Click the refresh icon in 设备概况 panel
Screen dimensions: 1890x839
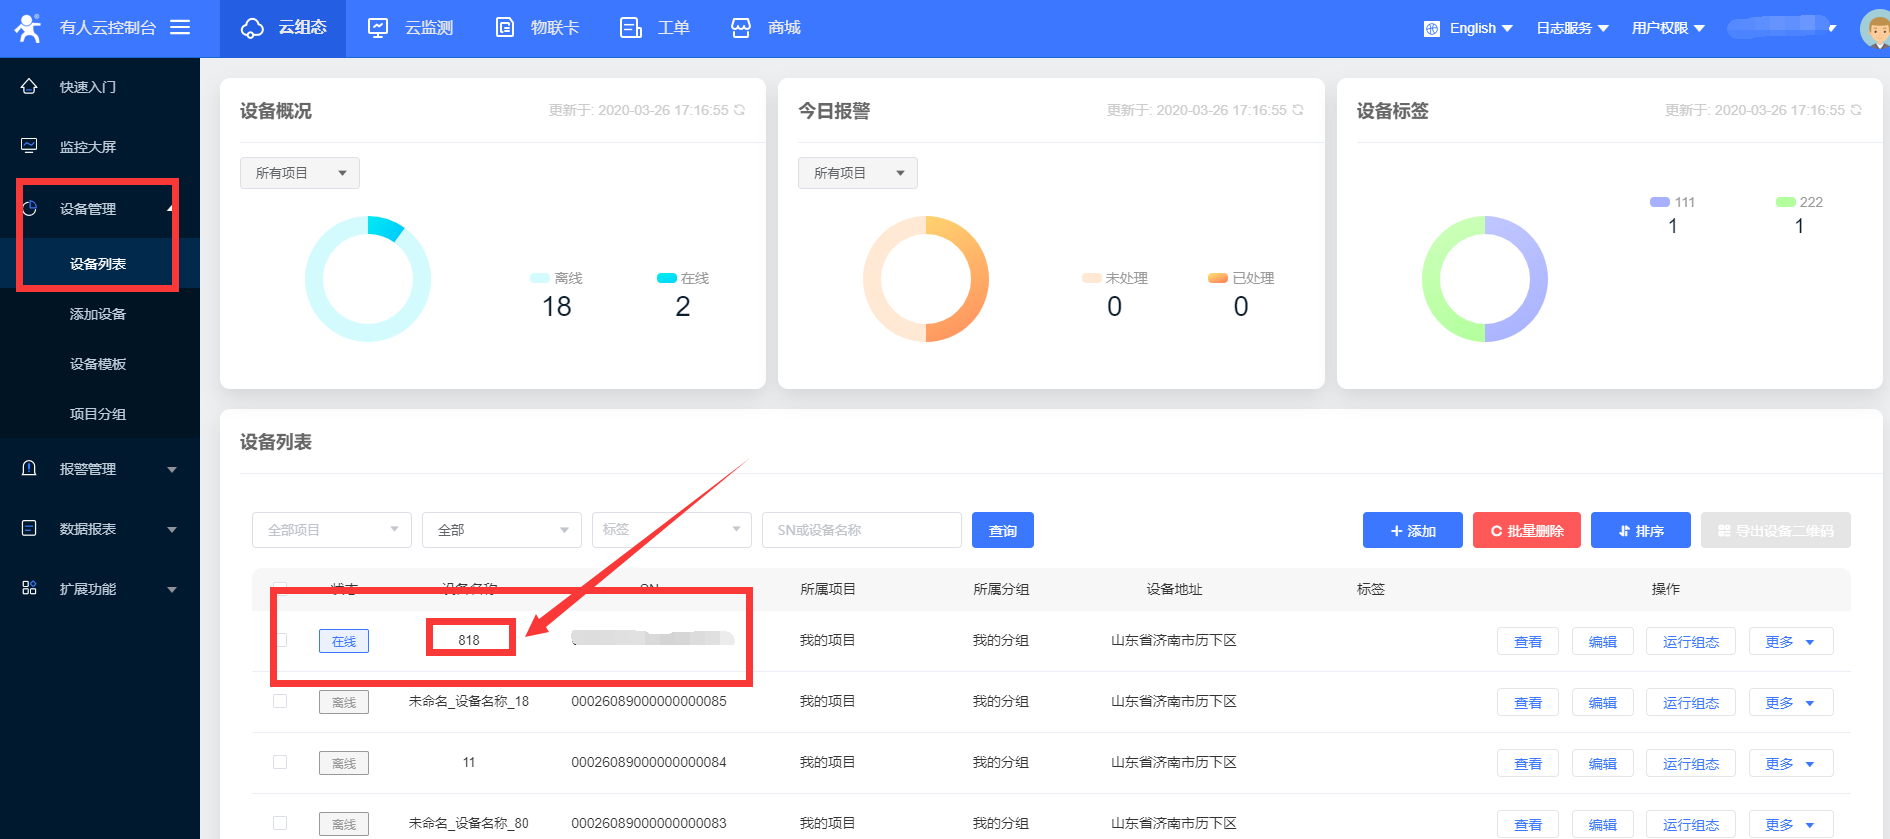[740, 110]
